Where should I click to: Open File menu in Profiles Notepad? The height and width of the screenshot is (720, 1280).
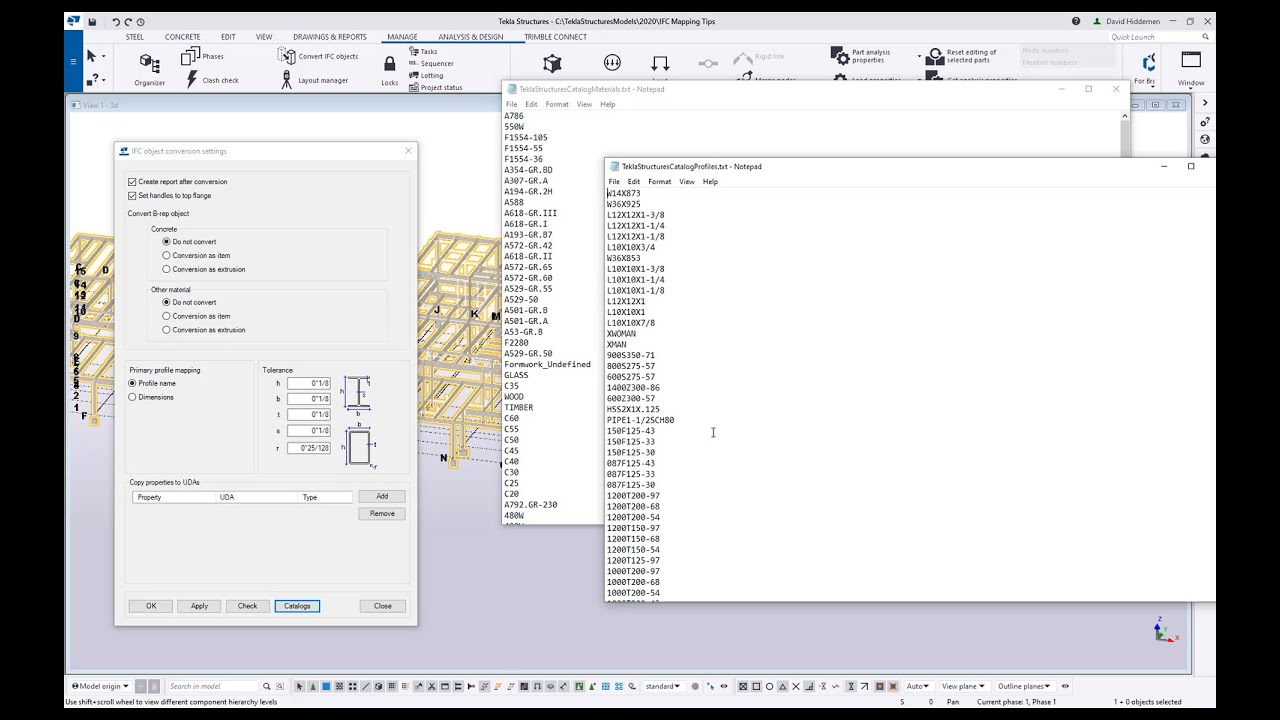click(614, 182)
